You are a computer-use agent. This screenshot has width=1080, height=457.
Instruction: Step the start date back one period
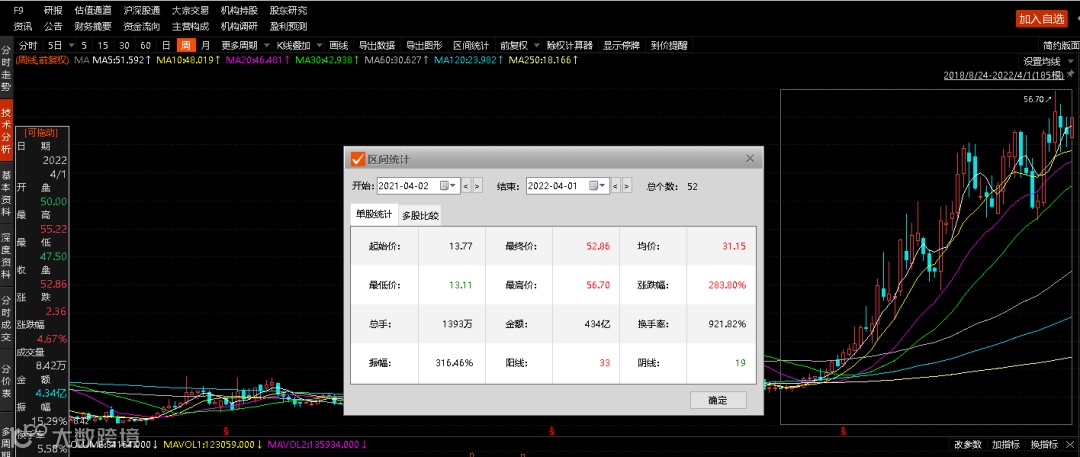(x=466, y=185)
